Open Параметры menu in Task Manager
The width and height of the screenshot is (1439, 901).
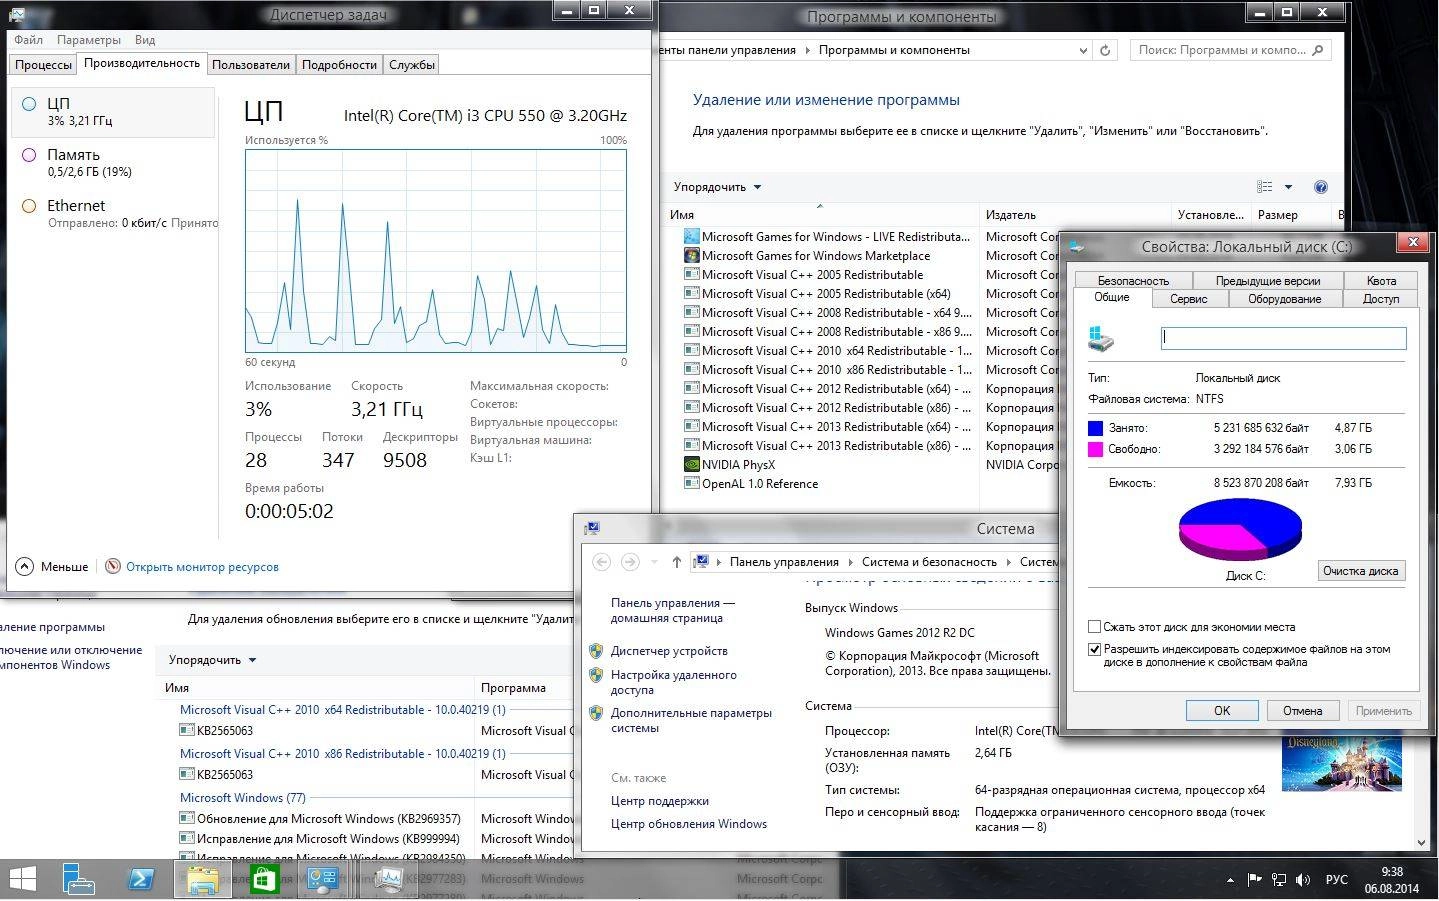tap(89, 40)
